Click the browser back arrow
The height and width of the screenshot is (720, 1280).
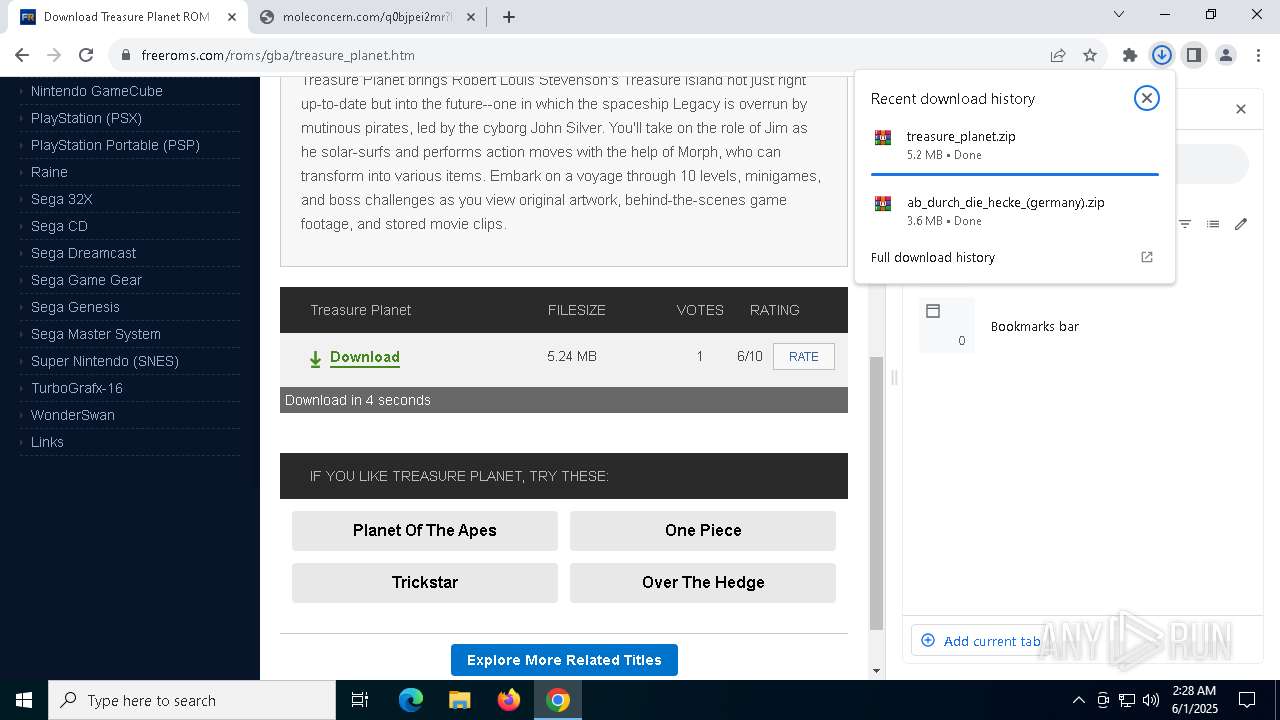click(22, 55)
